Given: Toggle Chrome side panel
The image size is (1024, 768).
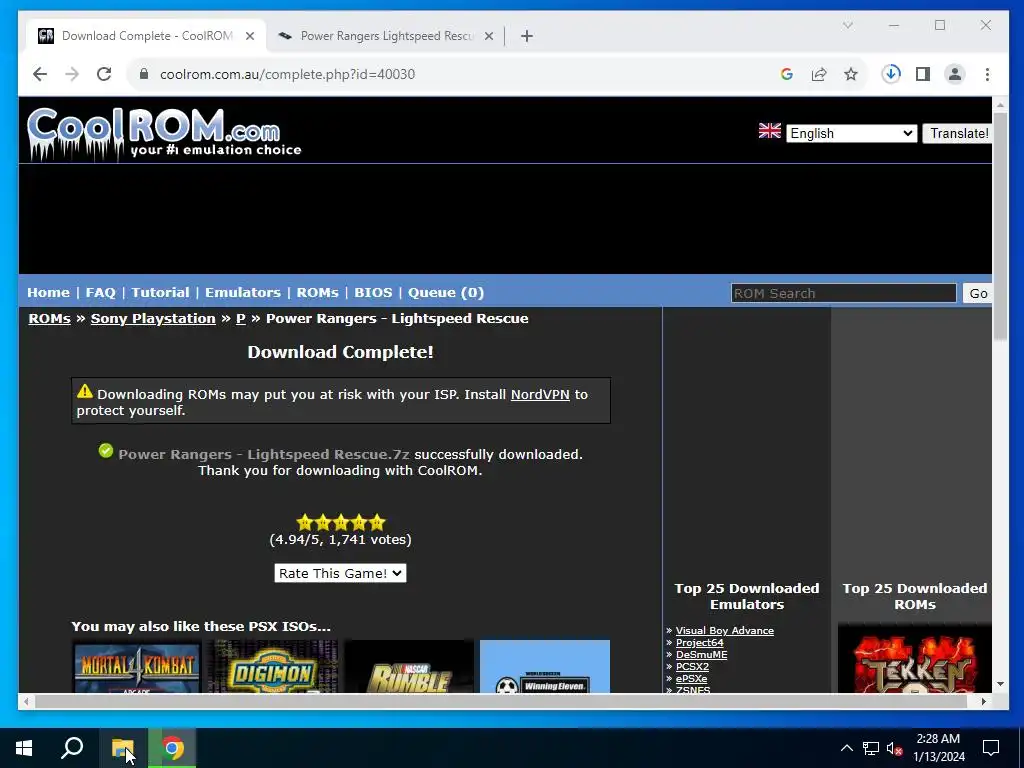Looking at the screenshot, I should click(923, 74).
